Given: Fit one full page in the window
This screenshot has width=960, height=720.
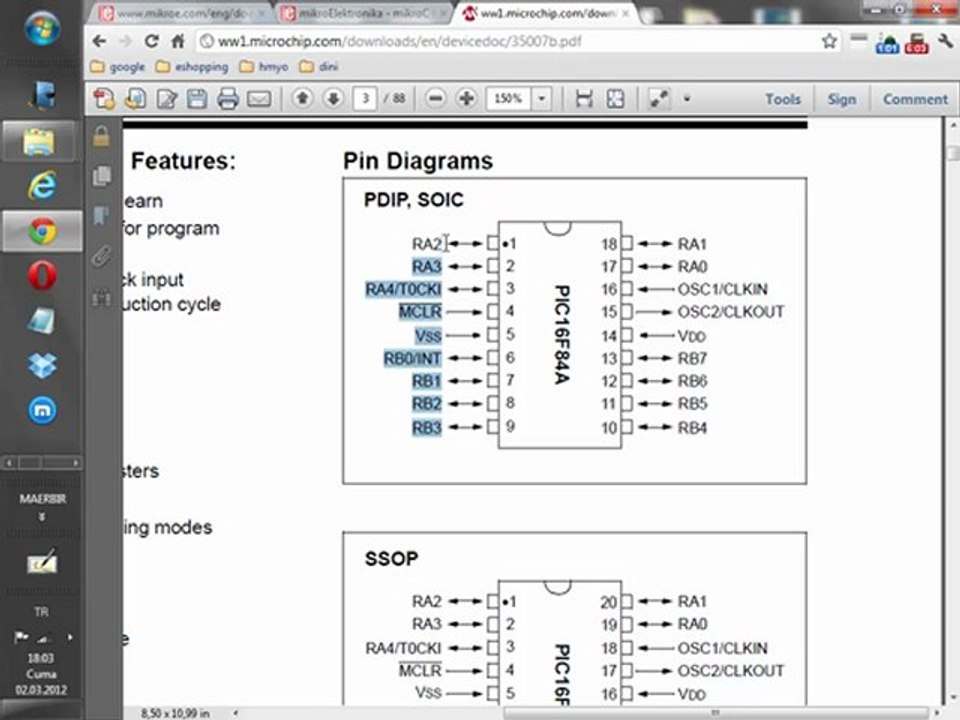Looking at the screenshot, I should (x=615, y=99).
